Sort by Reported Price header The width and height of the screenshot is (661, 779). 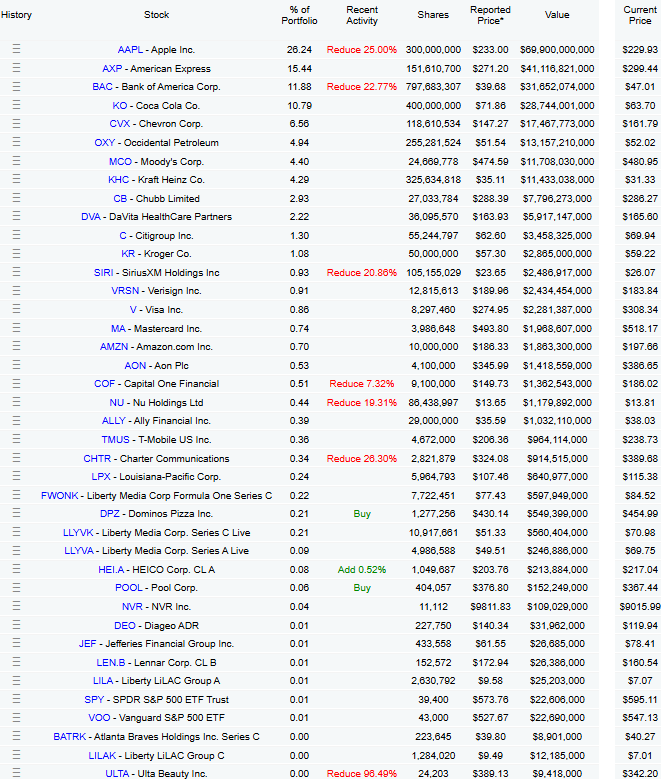coord(490,15)
